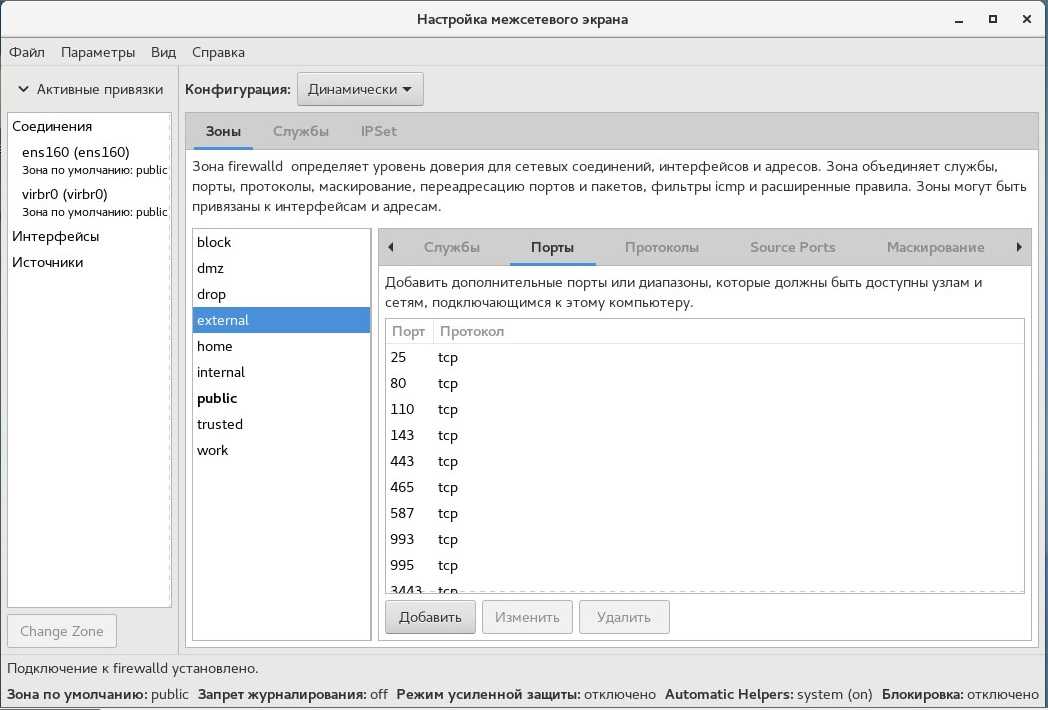Viewport: 1048px width, 710px height.
Task: Open the Справка menu
Action: coord(218,52)
